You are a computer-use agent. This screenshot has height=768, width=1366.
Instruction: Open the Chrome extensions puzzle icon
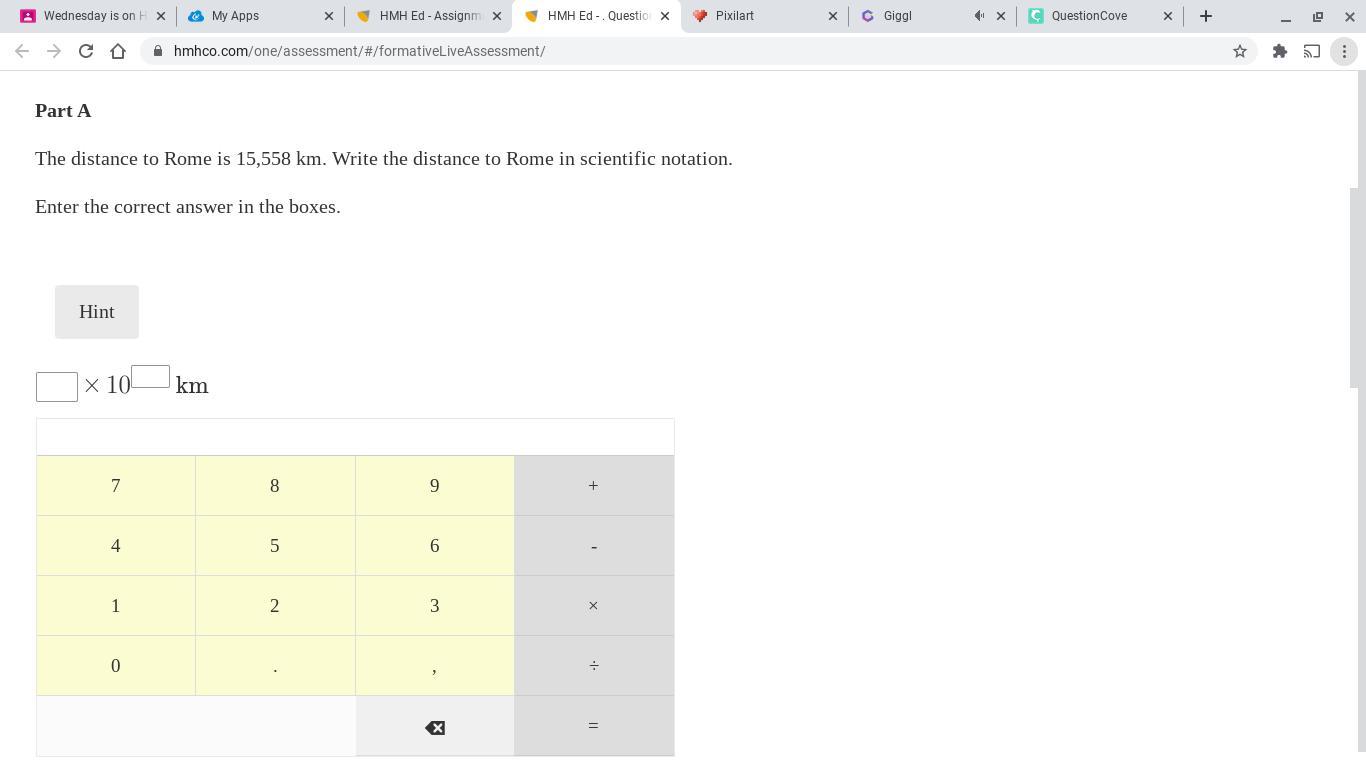[1279, 51]
